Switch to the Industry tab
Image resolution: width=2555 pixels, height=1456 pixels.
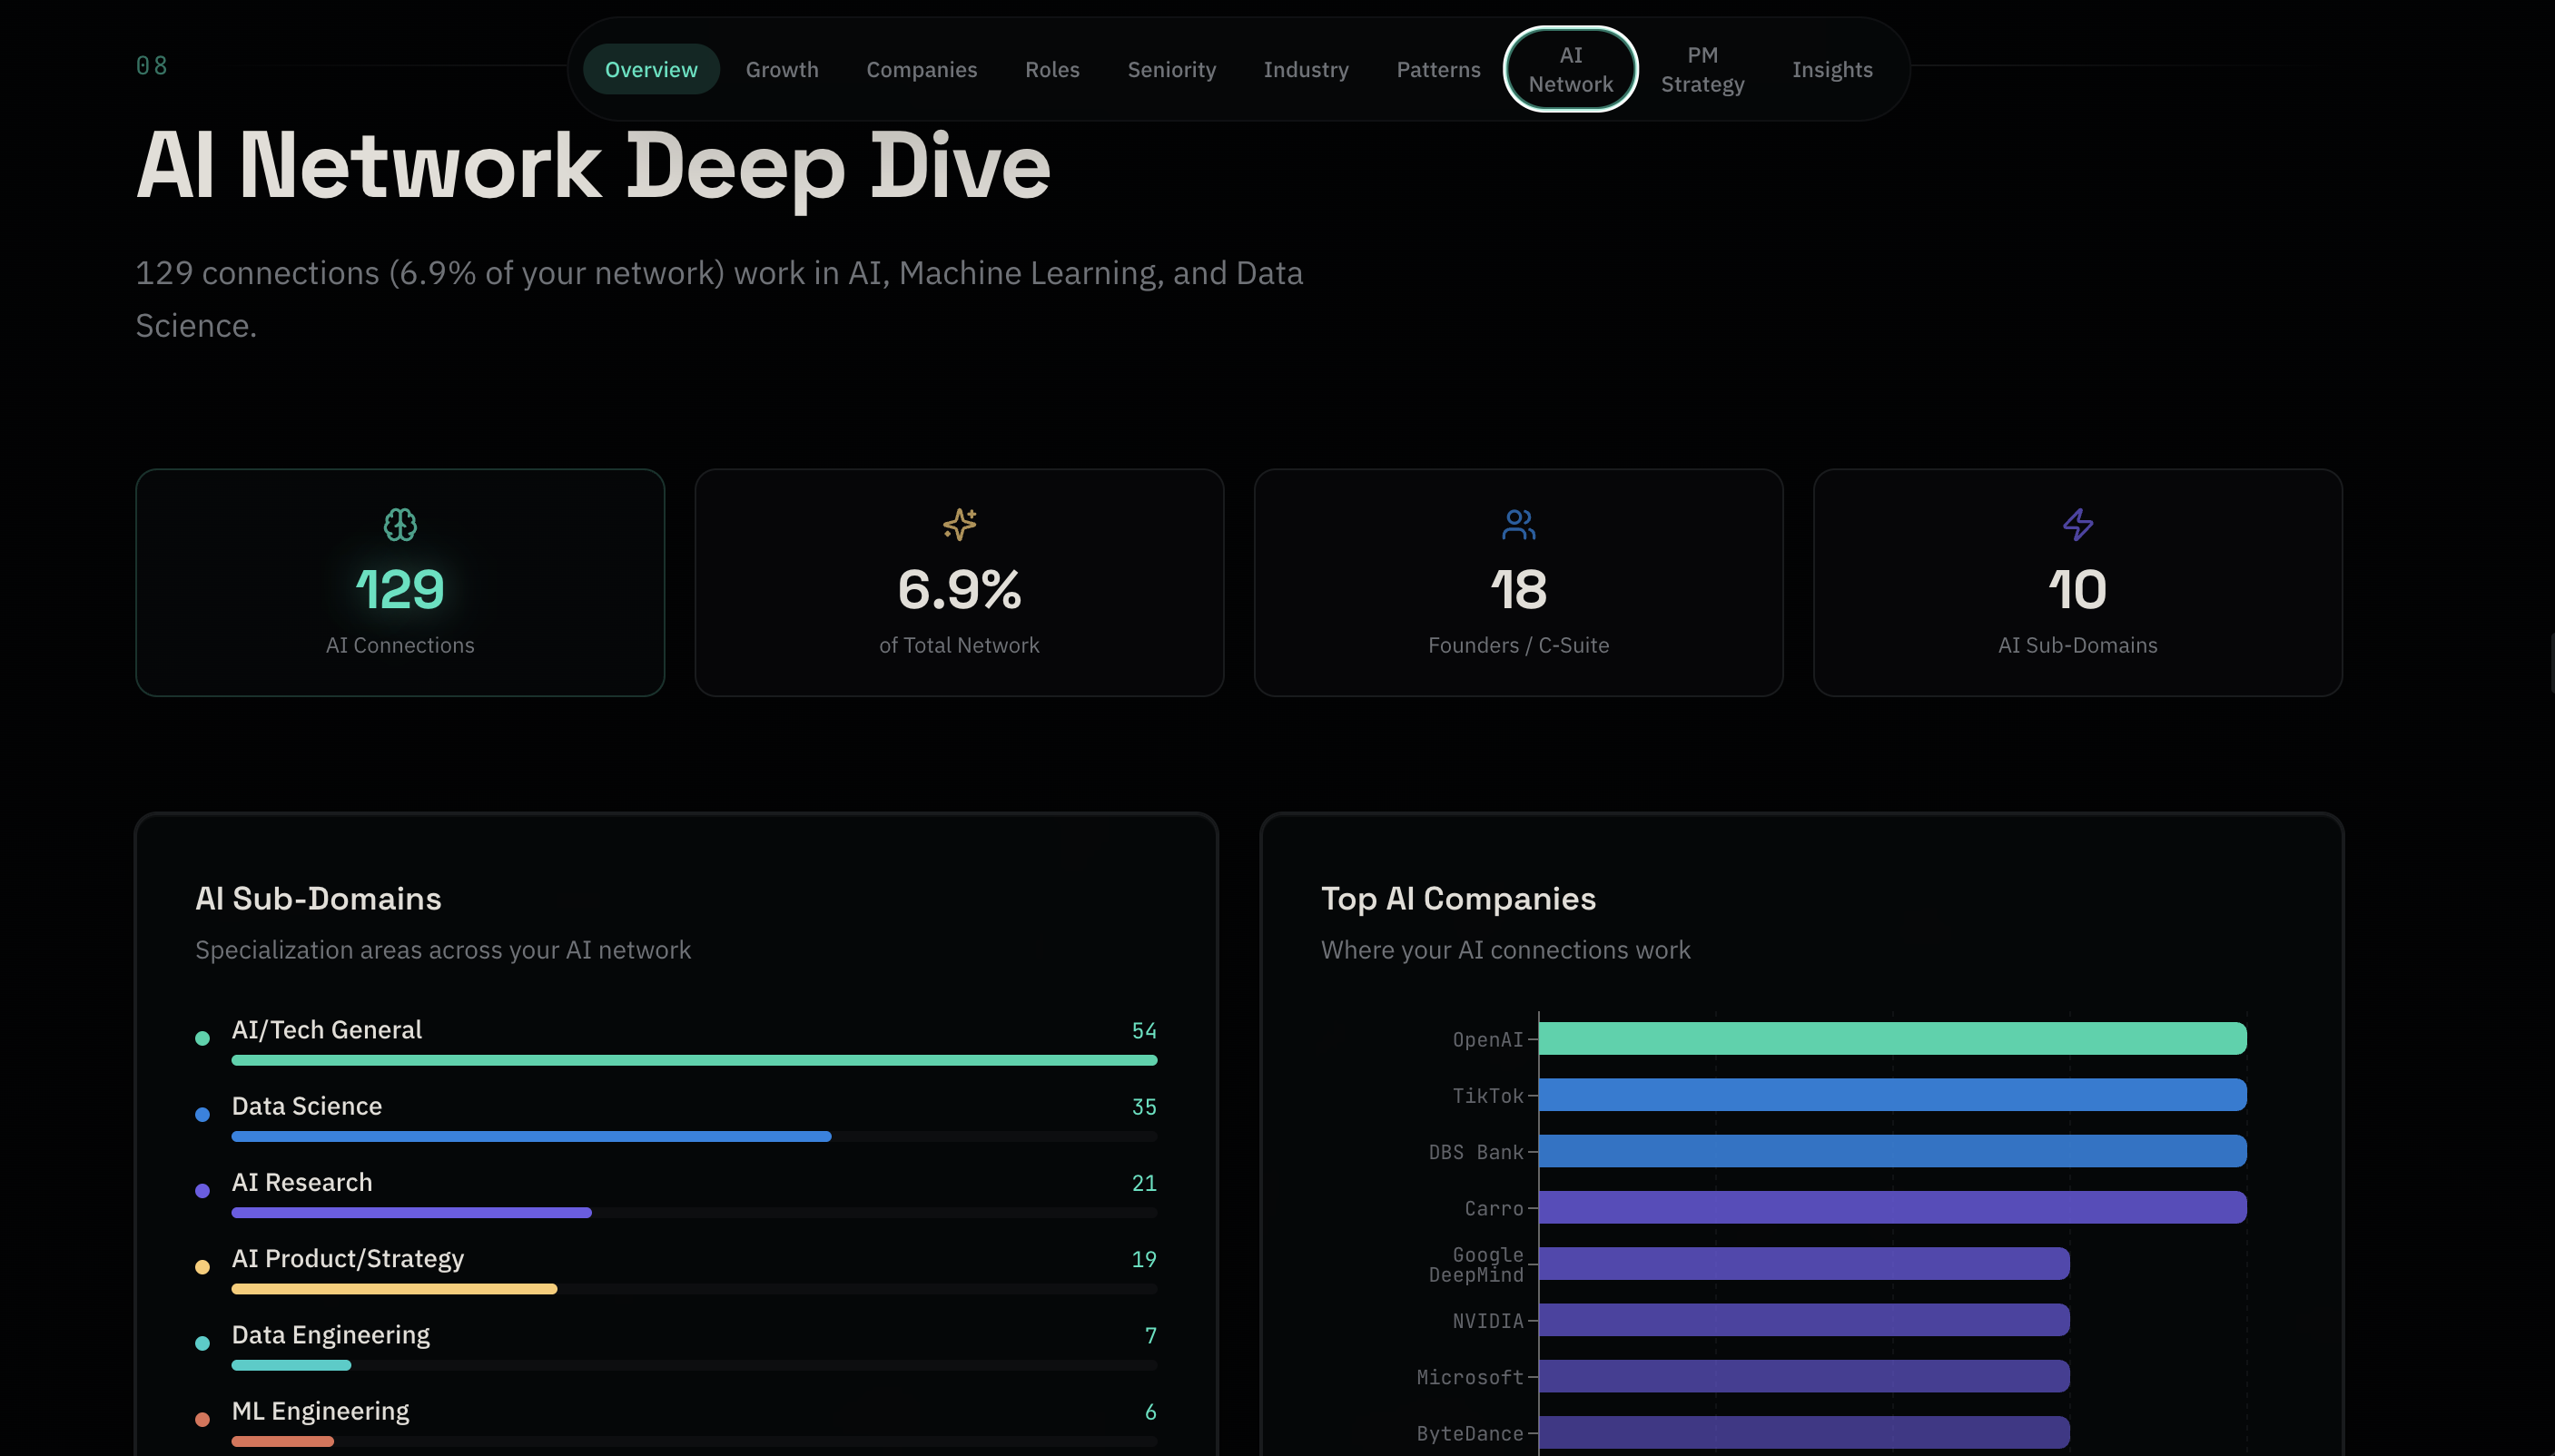coord(1306,69)
